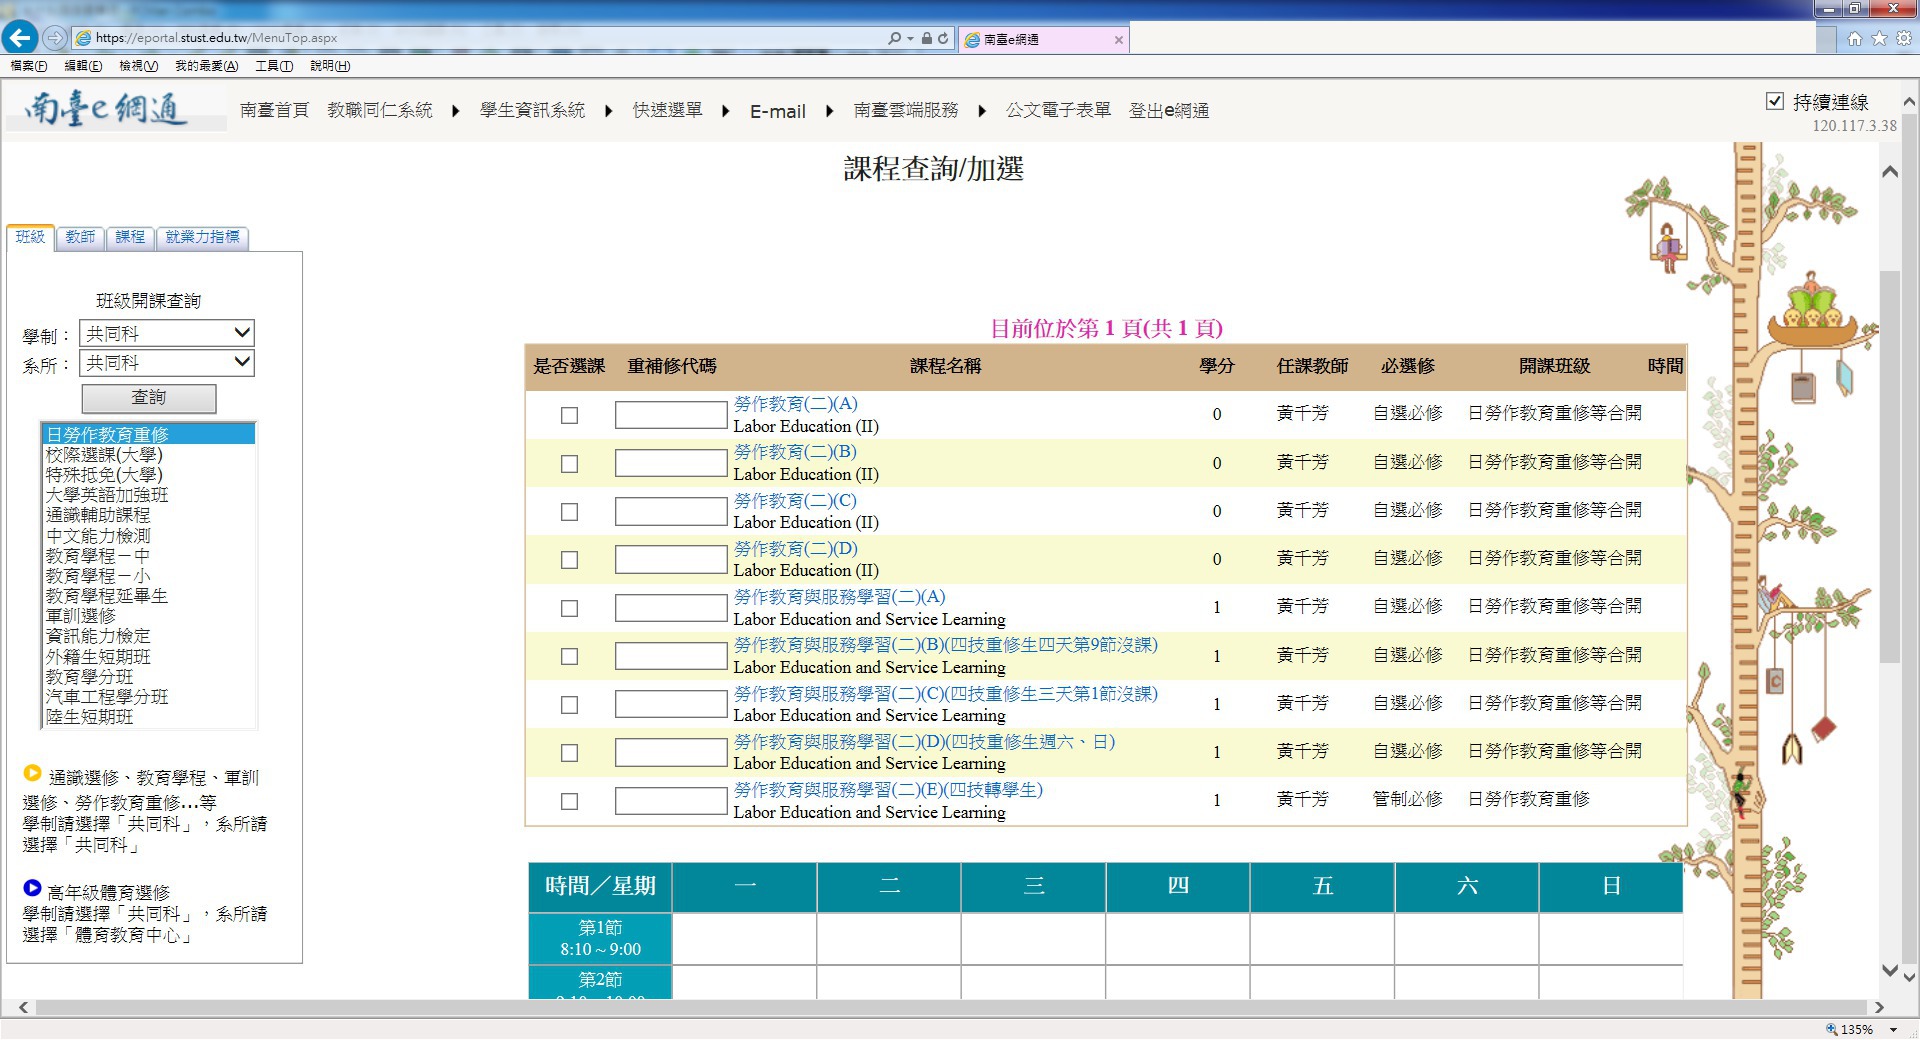This screenshot has width=1920, height=1040.
Task: Click the address bar search magnifier icon
Action: click(894, 38)
